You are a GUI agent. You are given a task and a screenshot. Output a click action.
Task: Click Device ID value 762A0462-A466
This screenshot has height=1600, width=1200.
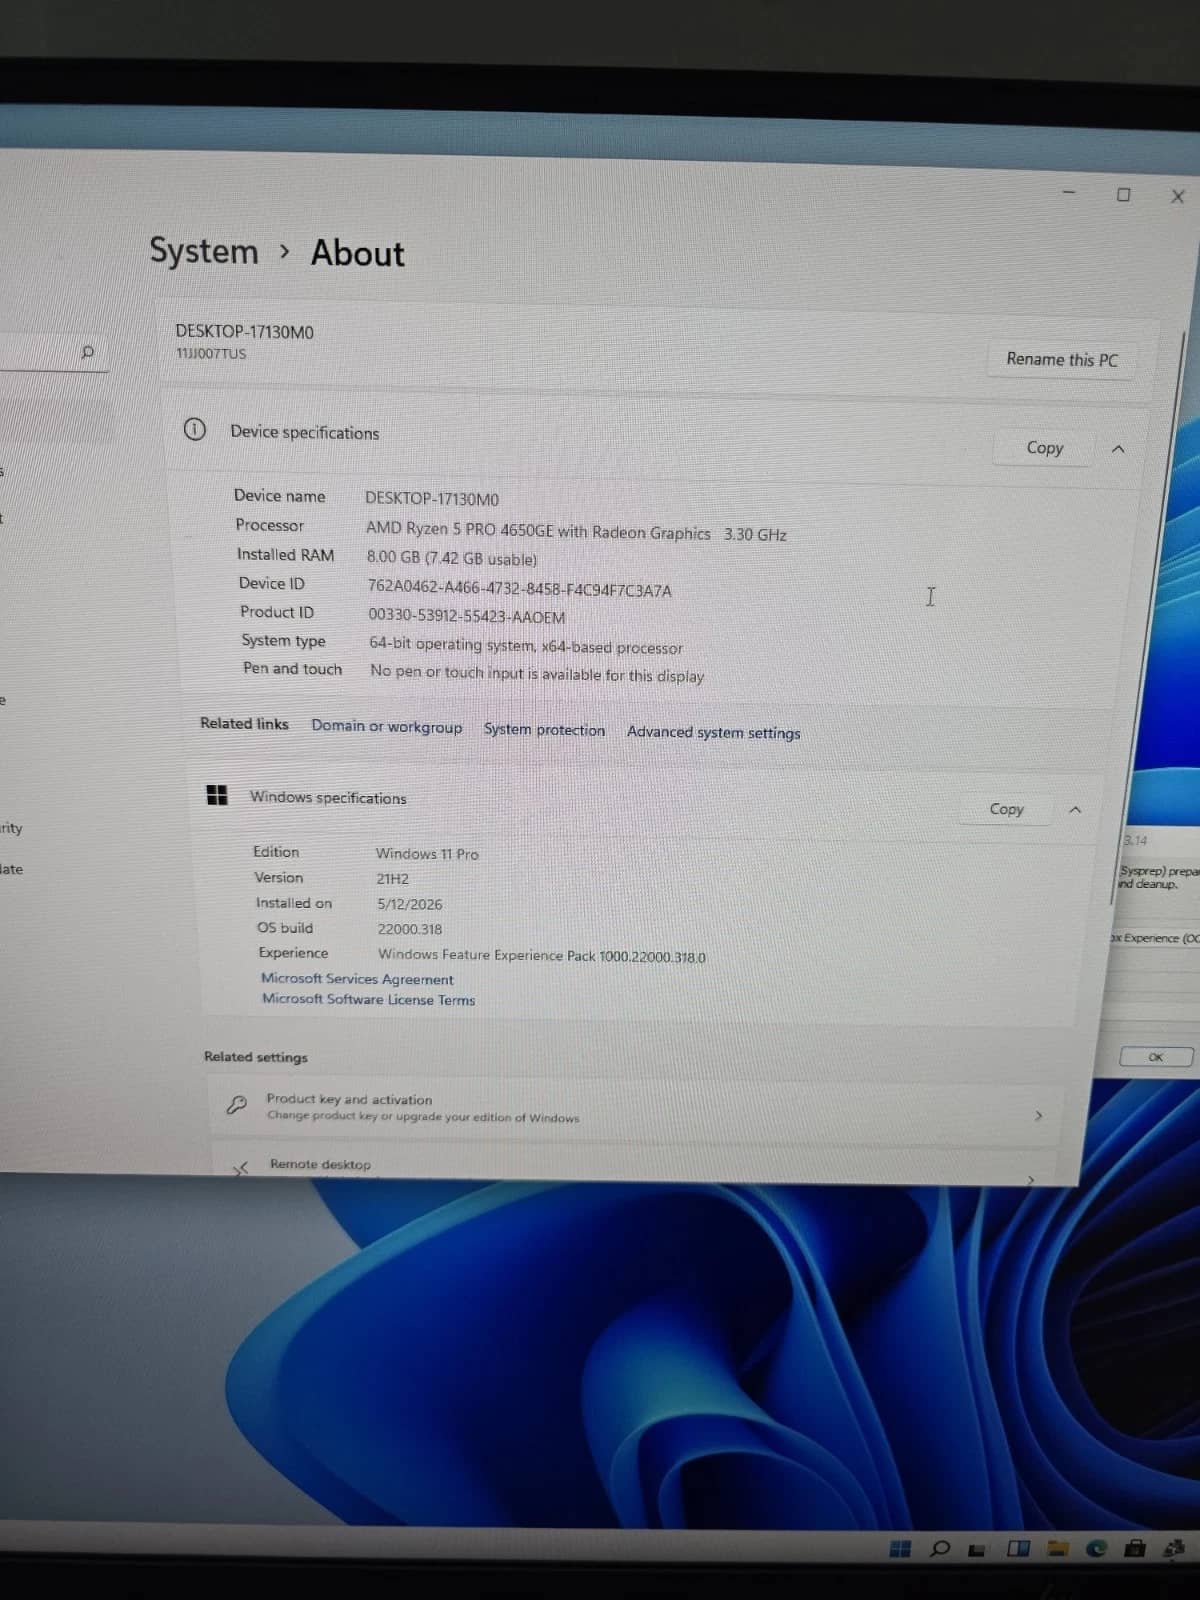(519, 589)
